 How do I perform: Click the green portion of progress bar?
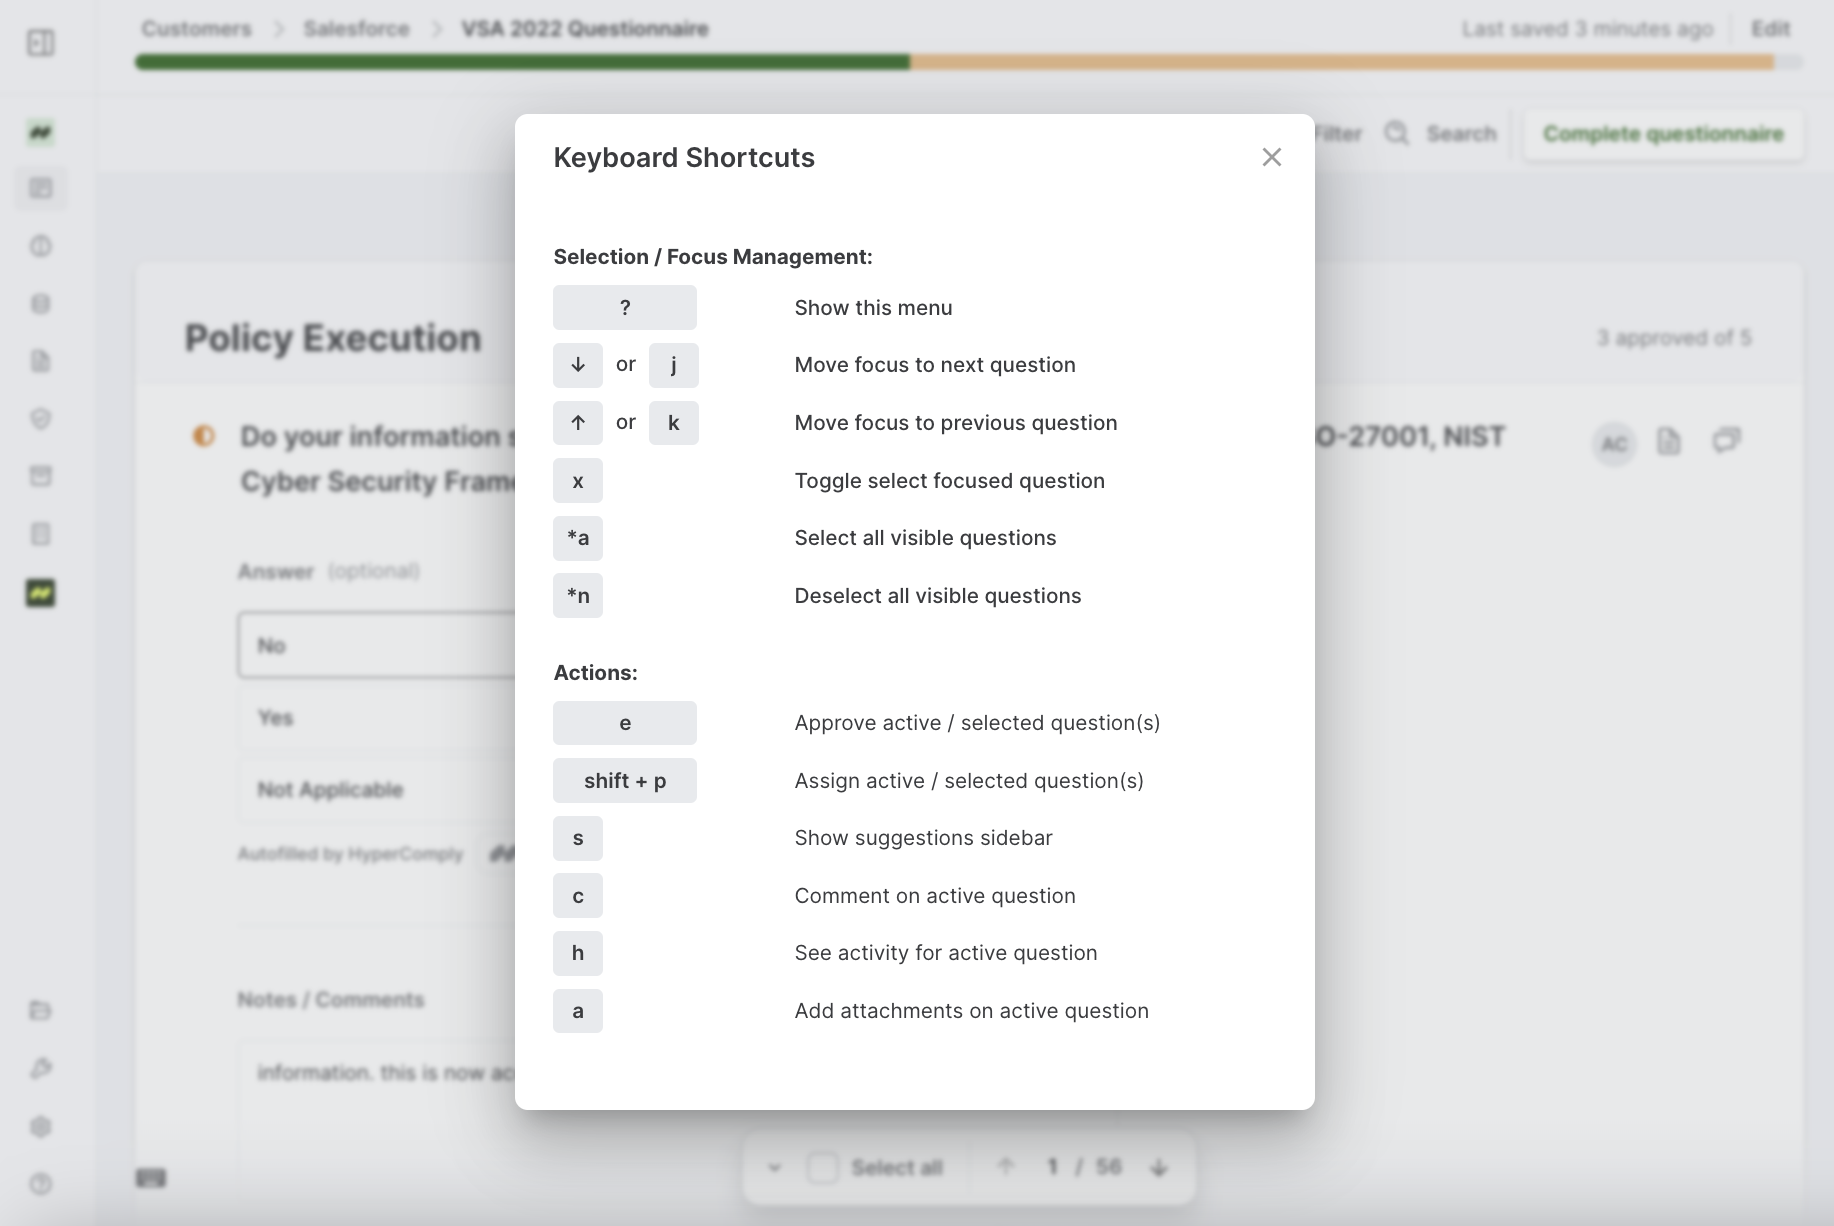point(522,62)
